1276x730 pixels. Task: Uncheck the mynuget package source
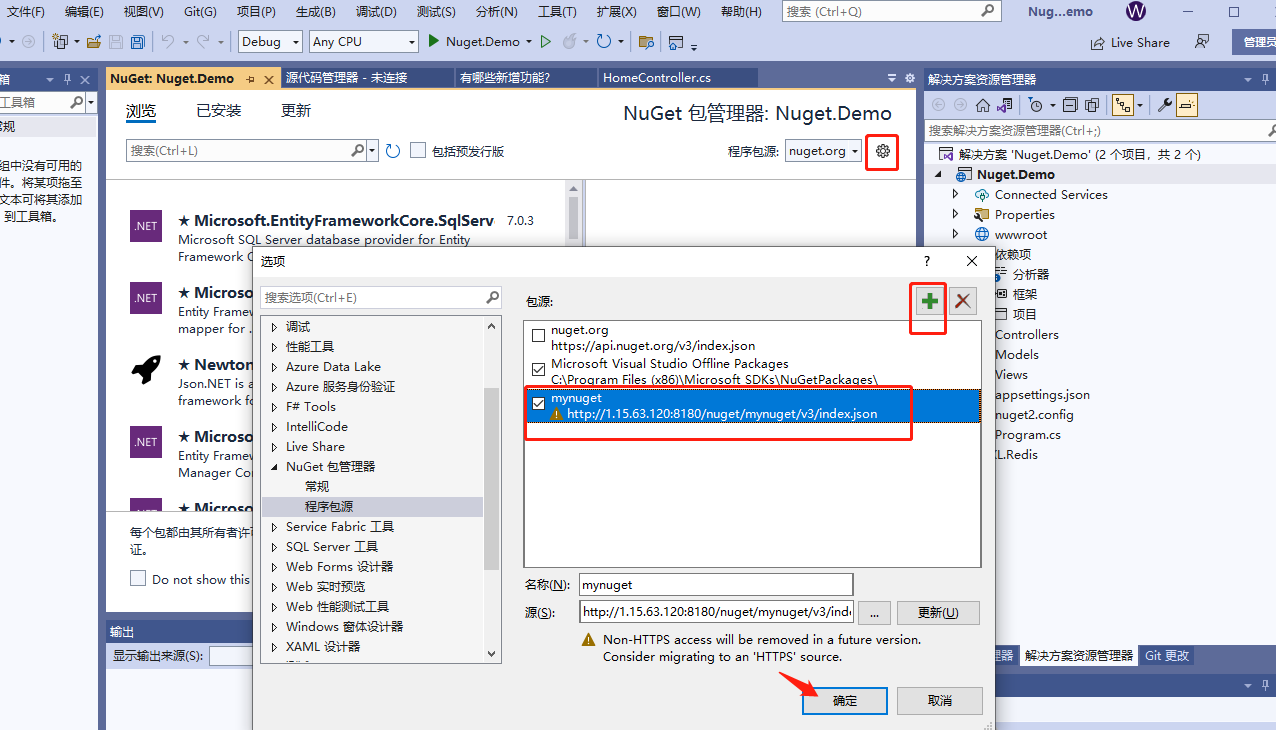(539, 402)
